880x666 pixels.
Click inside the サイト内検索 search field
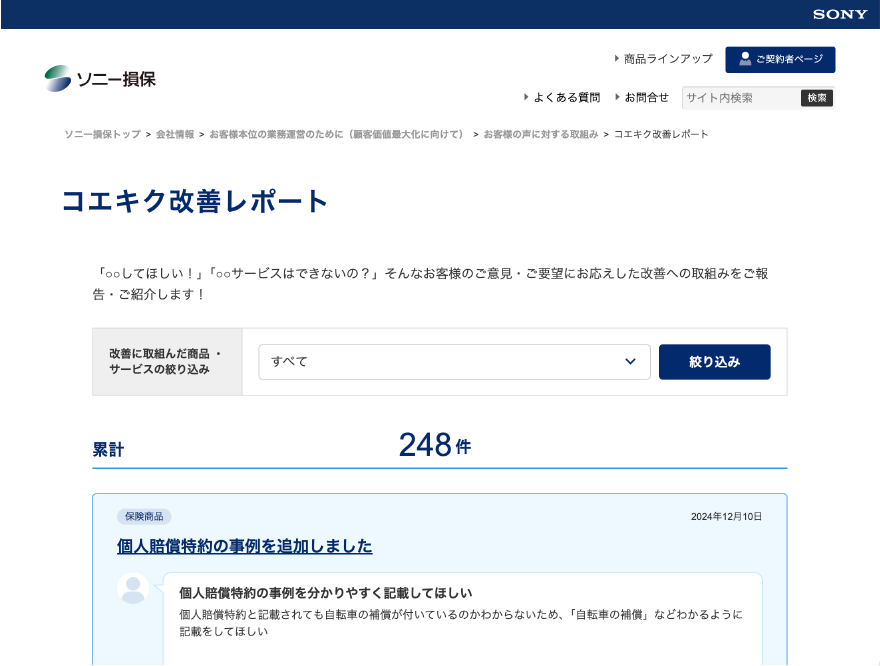coord(735,97)
